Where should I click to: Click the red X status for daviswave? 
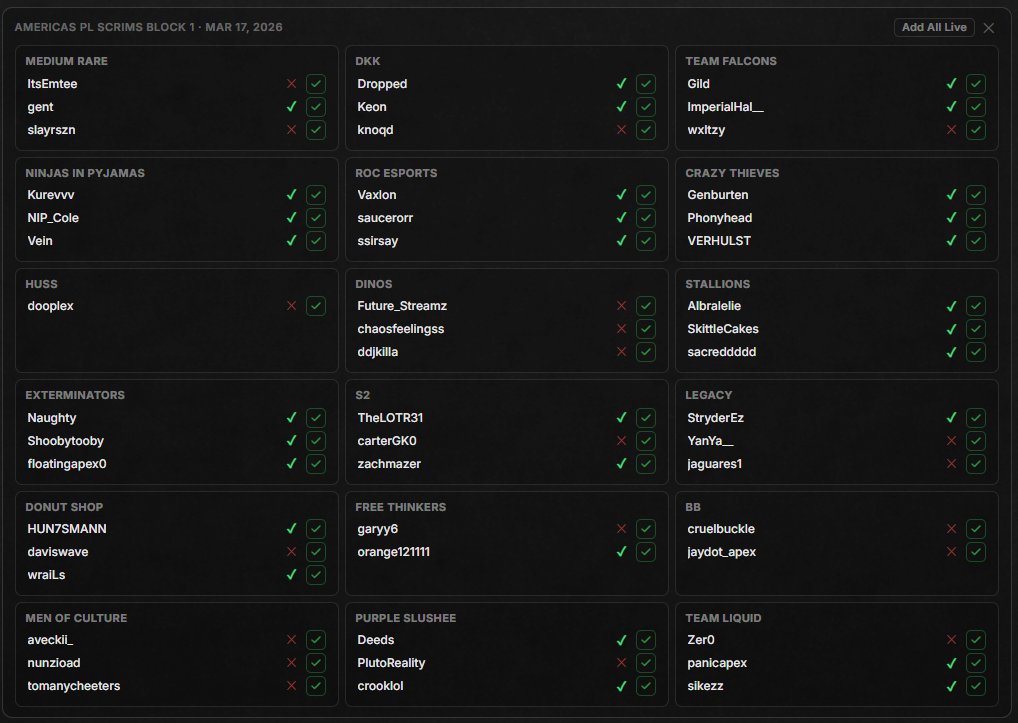pos(292,552)
